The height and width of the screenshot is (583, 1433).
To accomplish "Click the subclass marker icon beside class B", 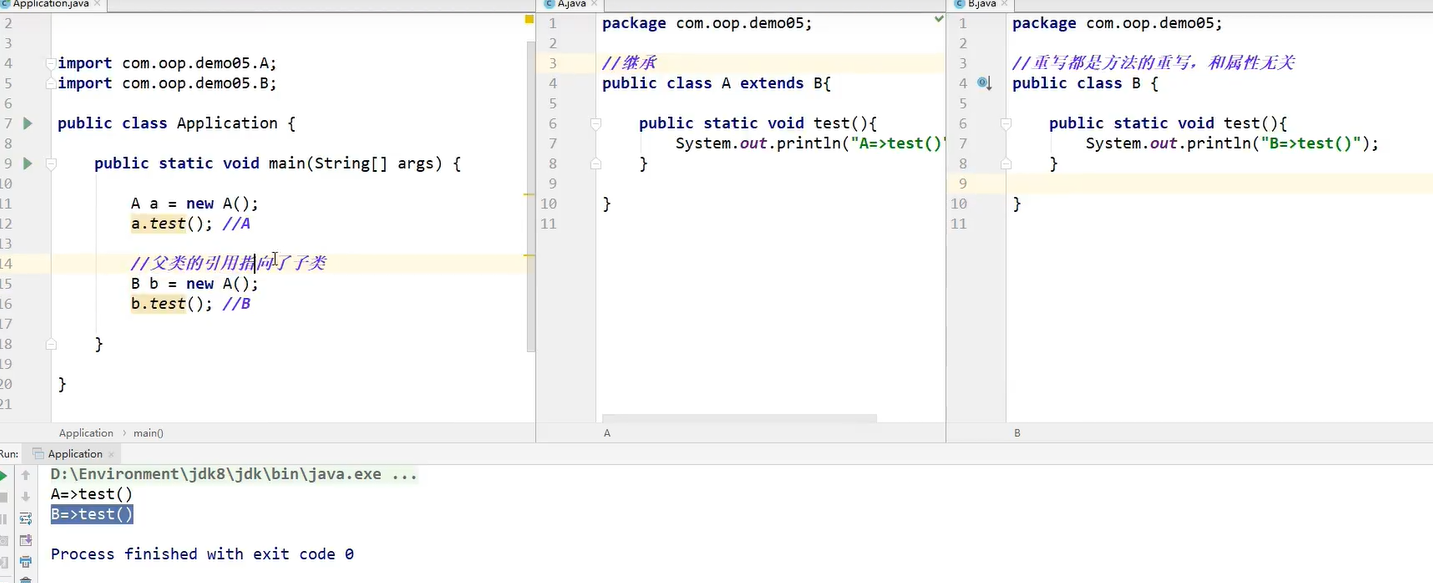I will pyautogui.click(x=984, y=84).
